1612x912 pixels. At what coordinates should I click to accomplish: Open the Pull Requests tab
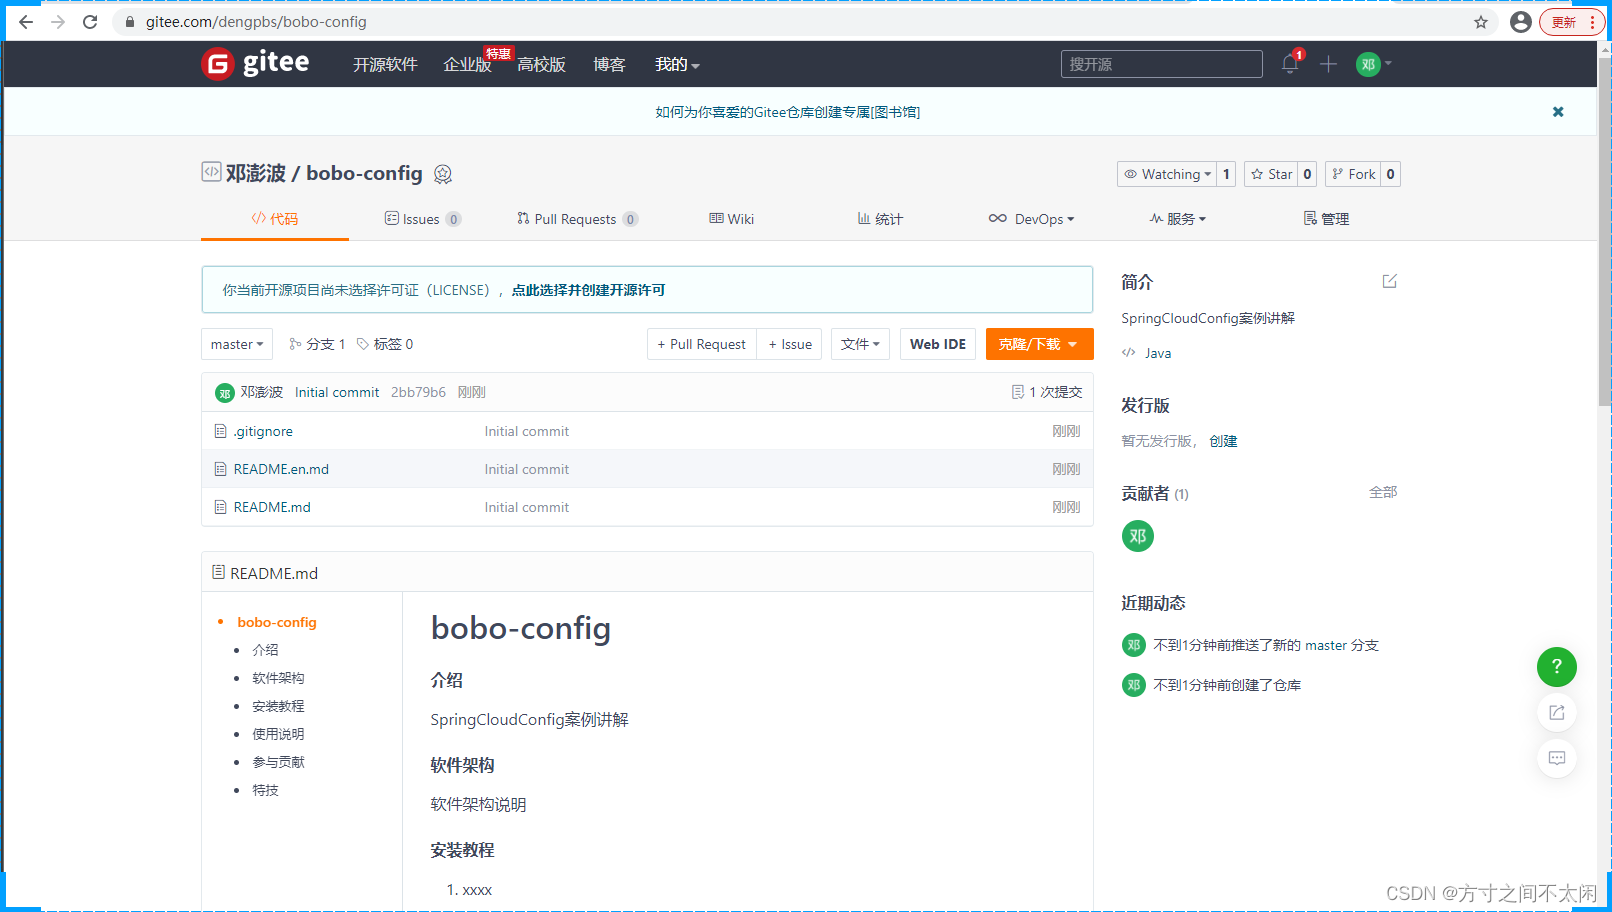tap(577, 219)
